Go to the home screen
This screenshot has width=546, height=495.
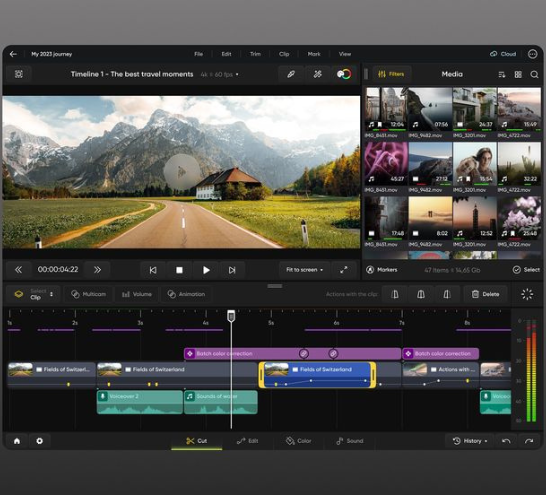17,441
